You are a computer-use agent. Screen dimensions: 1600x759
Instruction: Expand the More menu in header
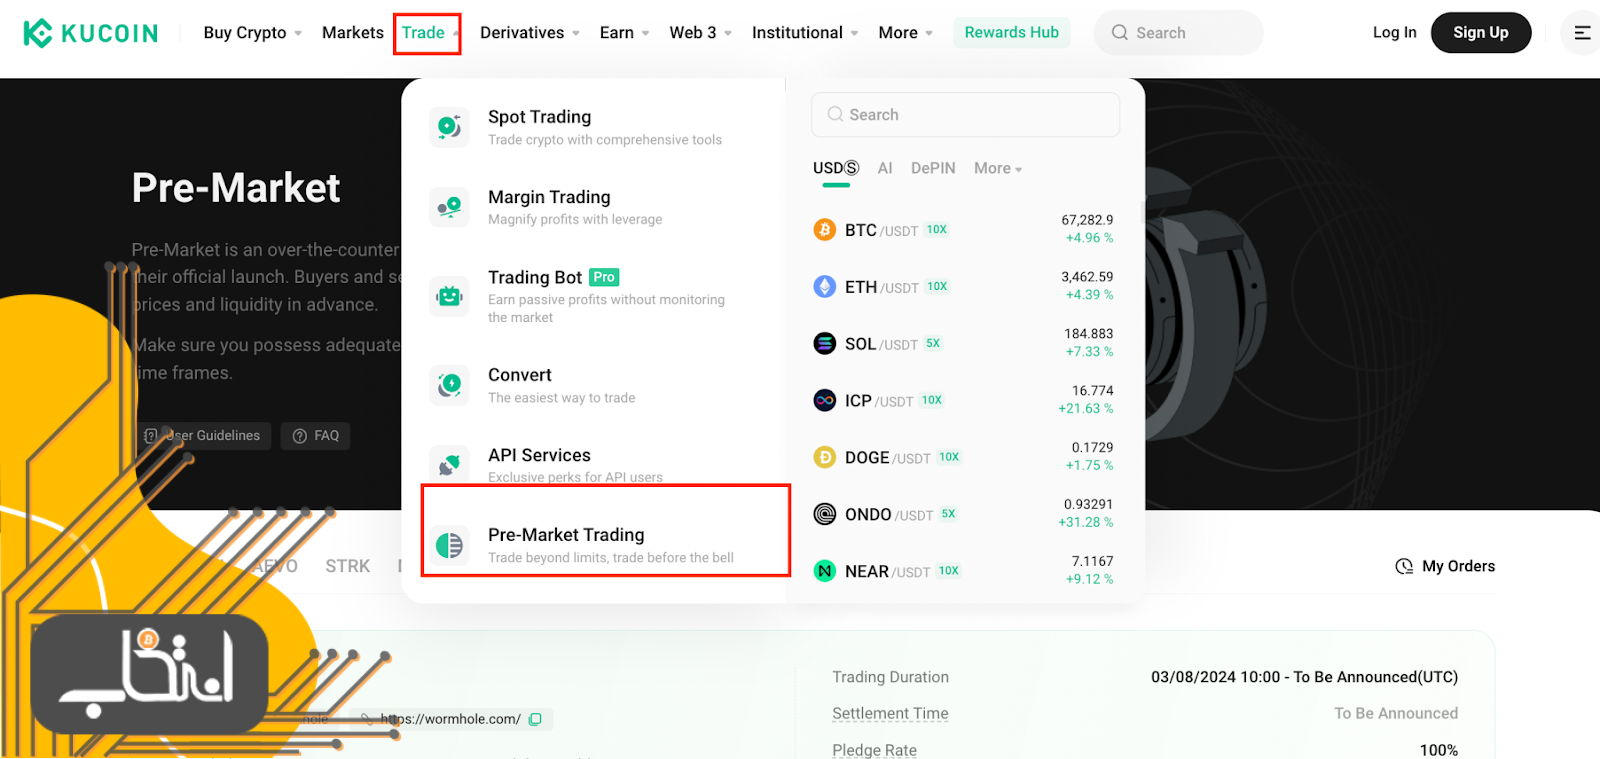pos(905,33)
